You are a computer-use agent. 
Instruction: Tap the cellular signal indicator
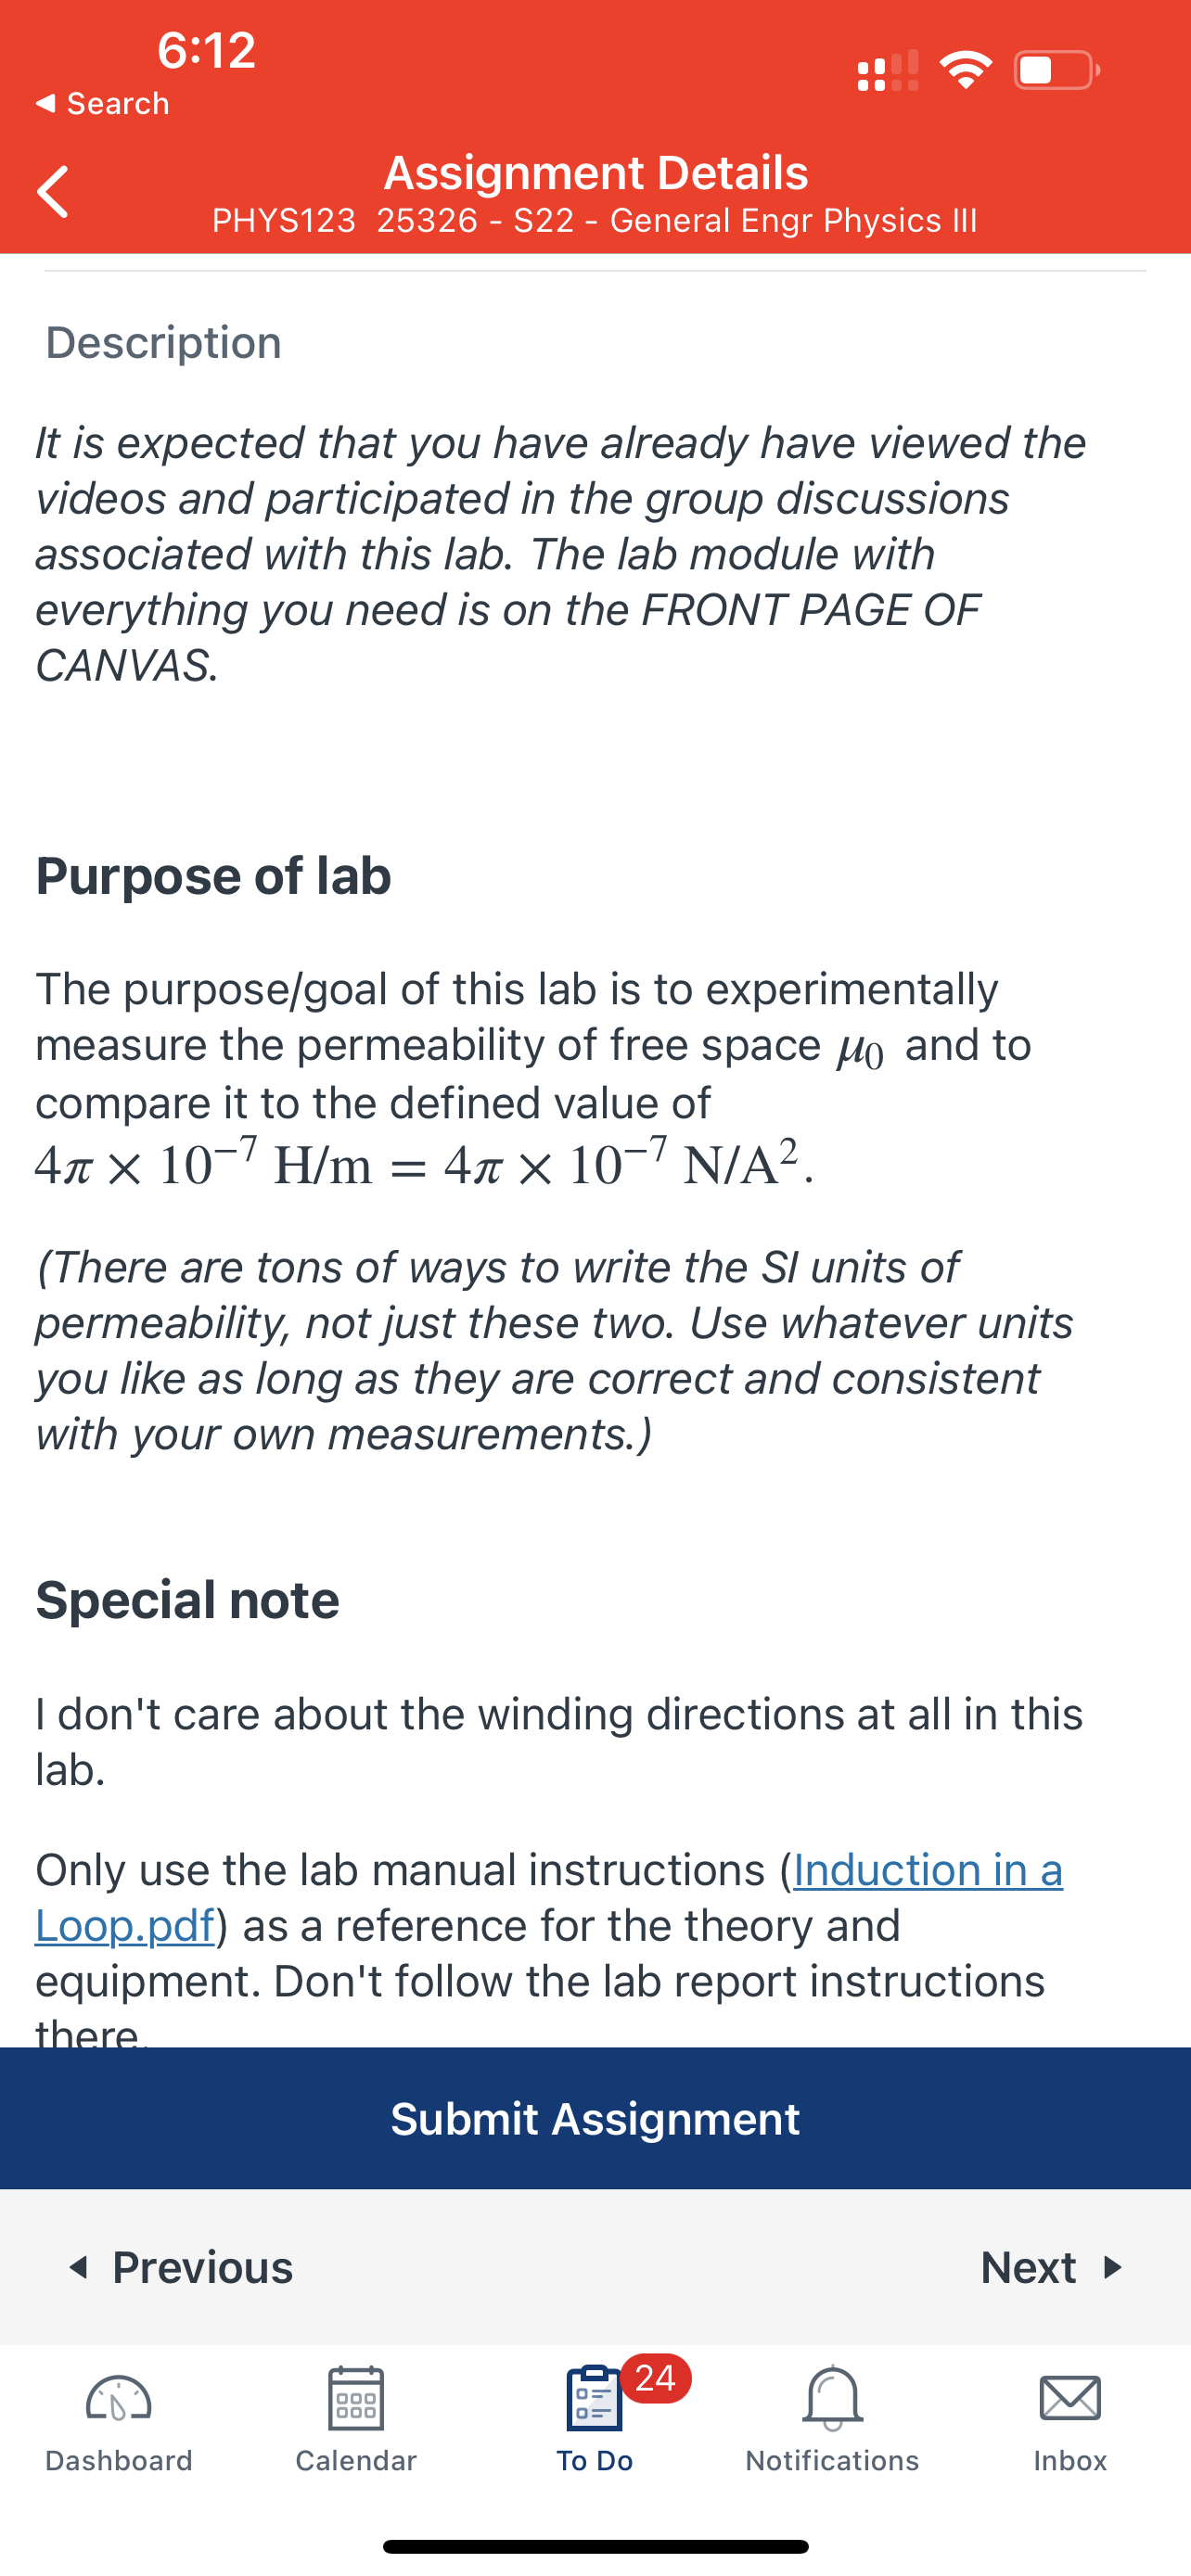pyautogui.click(x=888, y=70)
